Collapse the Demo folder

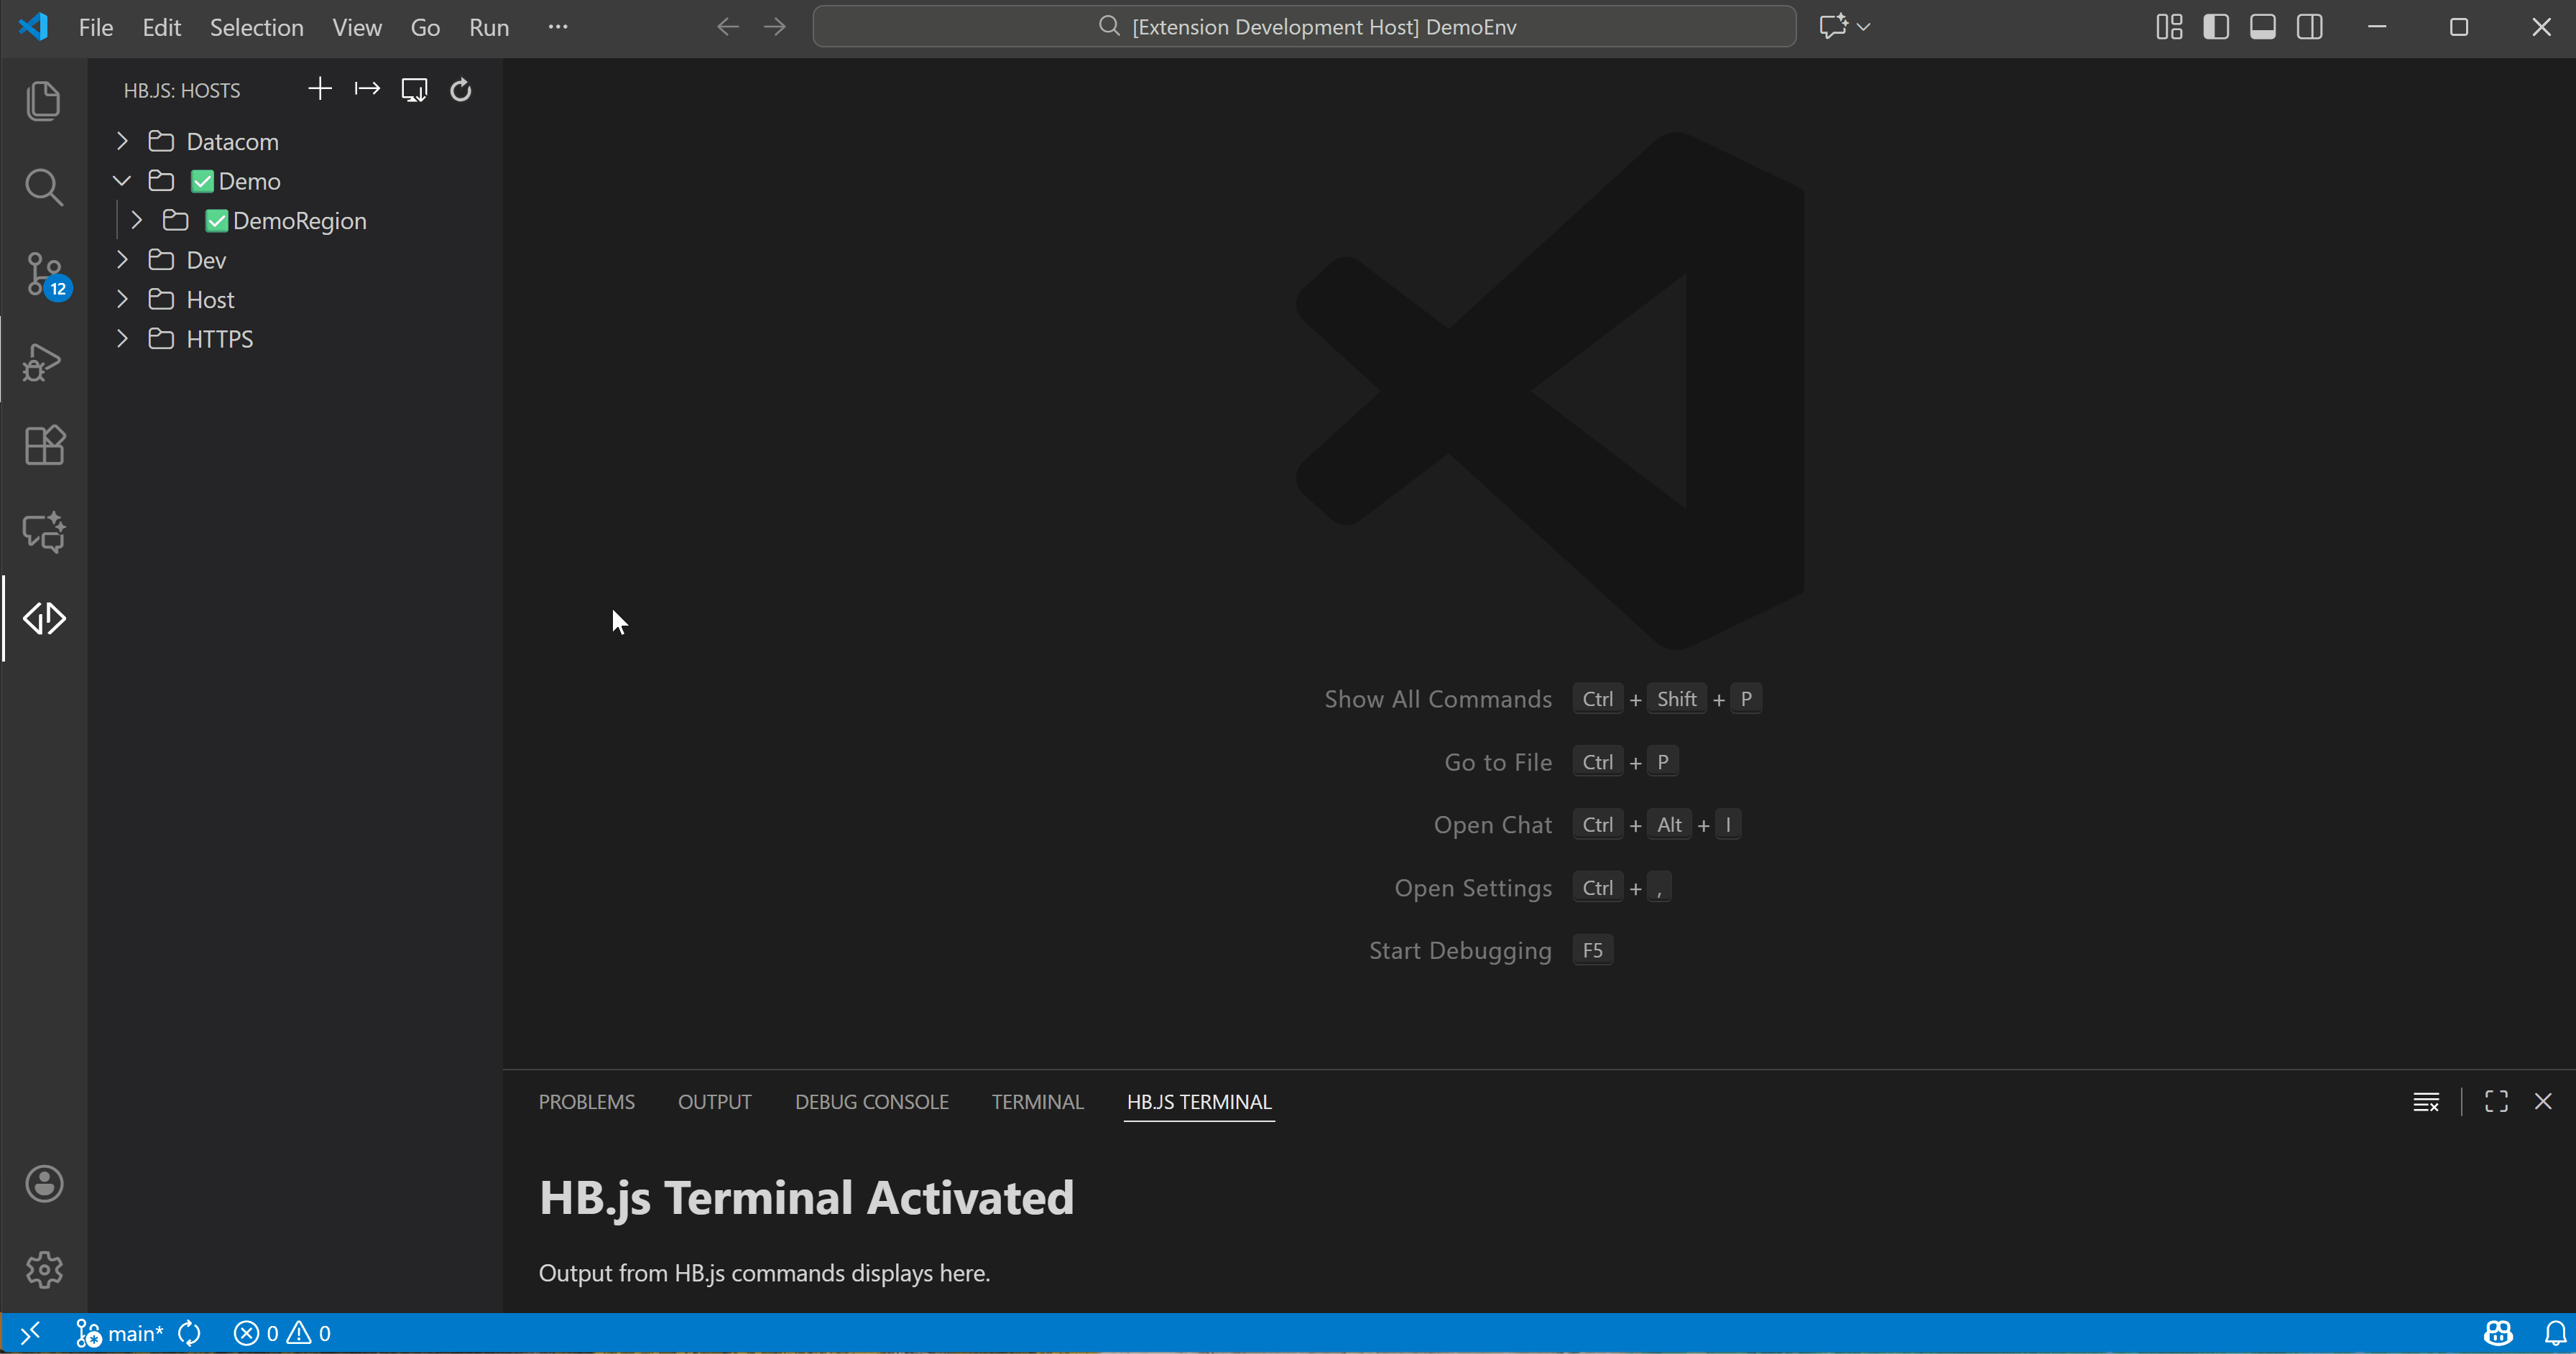pos(121,181)
